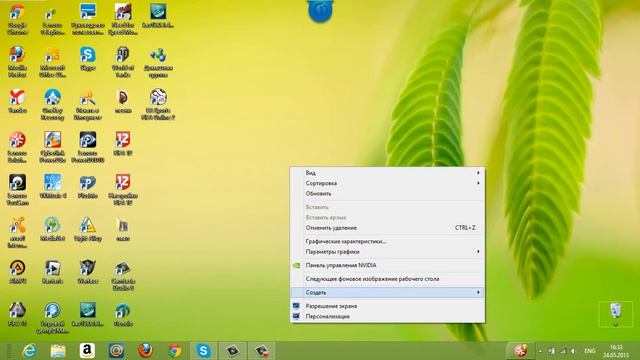This screenshot has width=640, height=360.
Task: Open Разрешение экрана from the context menu
Action: (x=387, y=306)
